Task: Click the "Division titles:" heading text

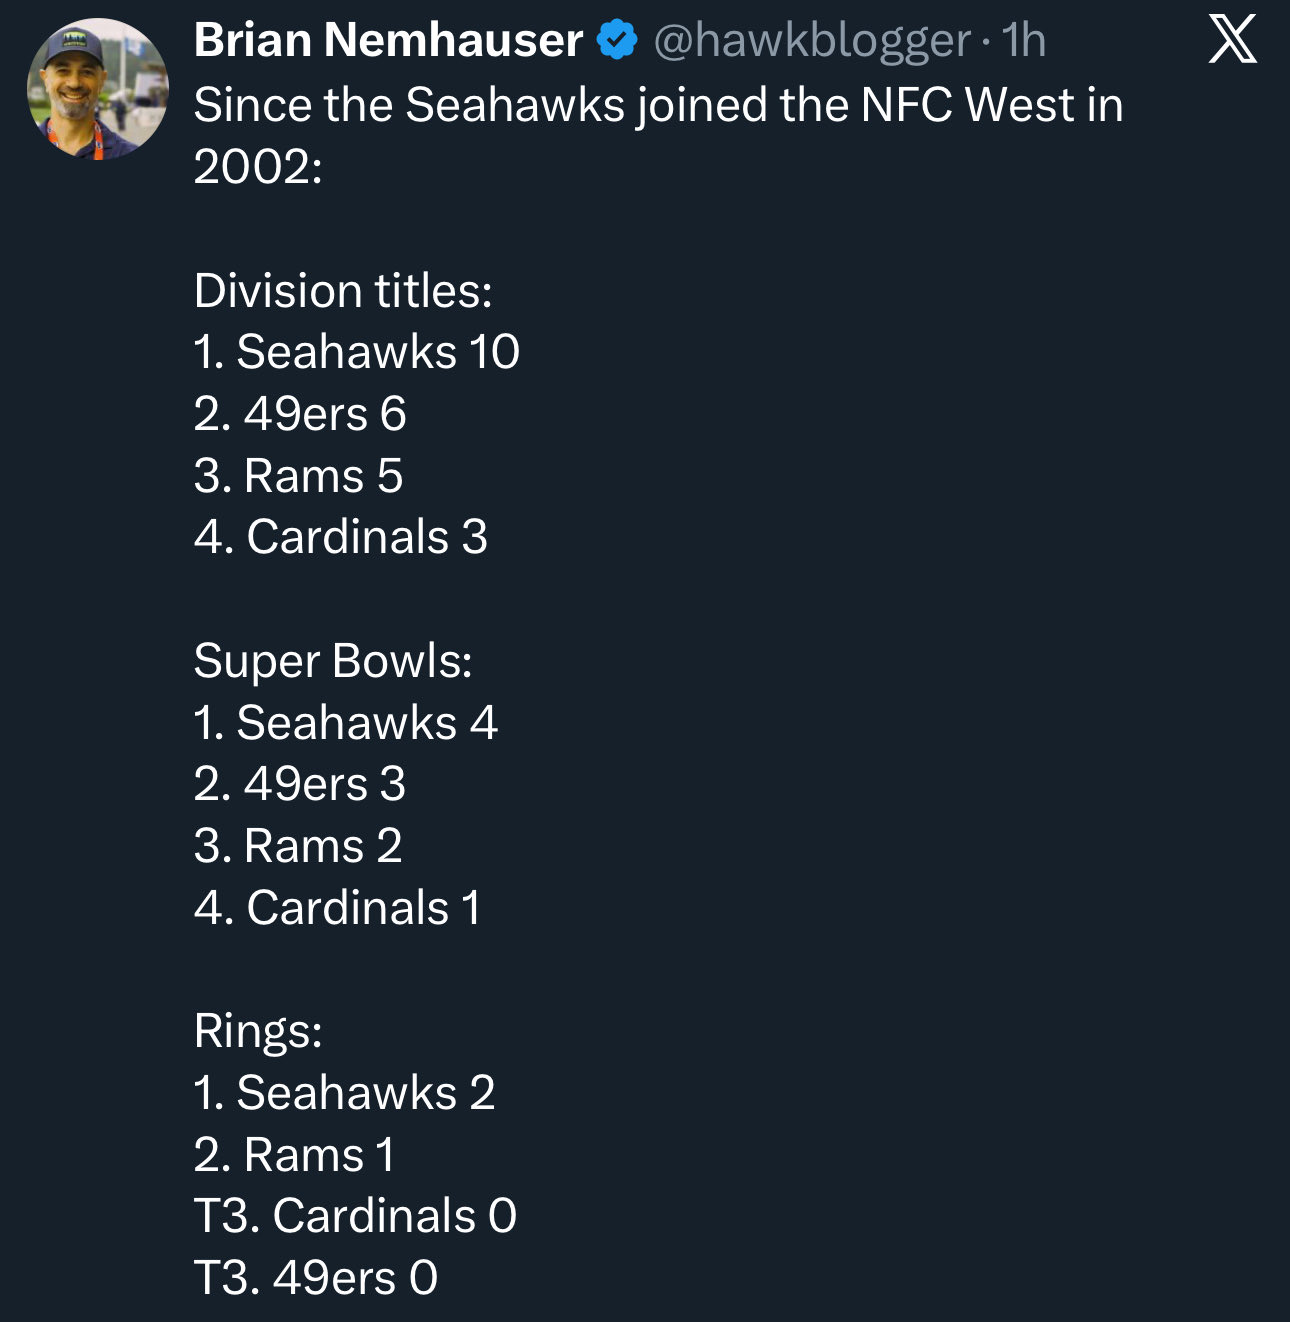Action: point(343,291)
